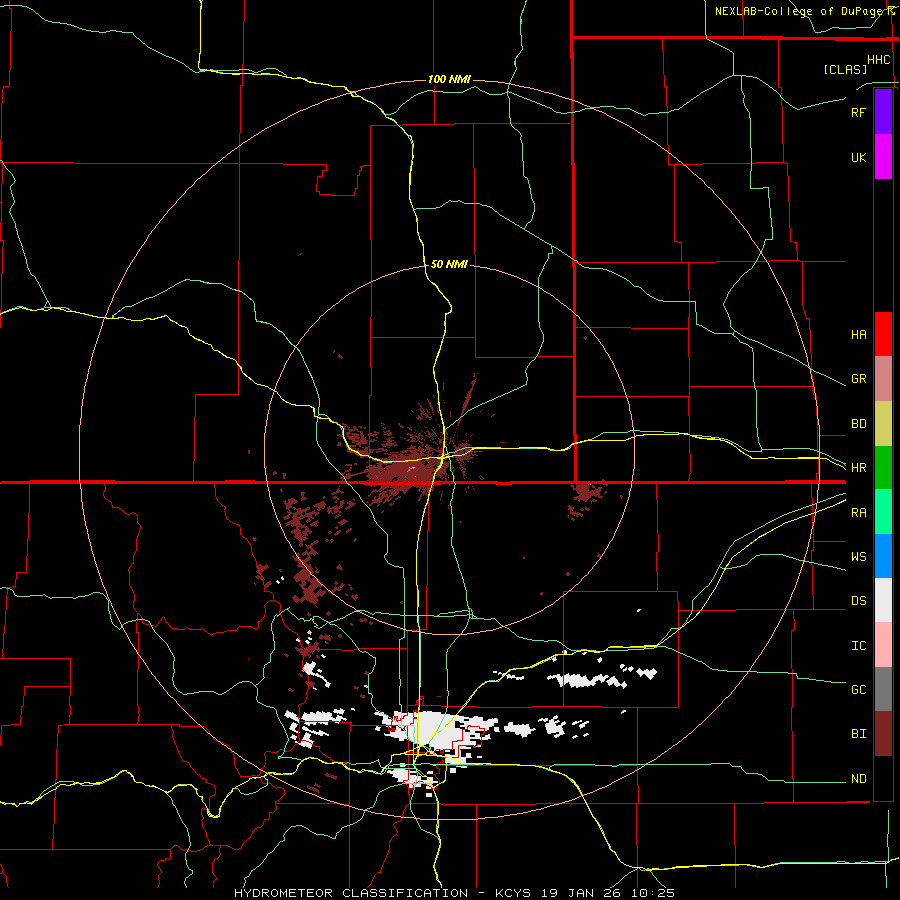This screenshot has height=900, width=900.
Task: Click the gray GC legend swatch
Action: [x=883, y=689]
